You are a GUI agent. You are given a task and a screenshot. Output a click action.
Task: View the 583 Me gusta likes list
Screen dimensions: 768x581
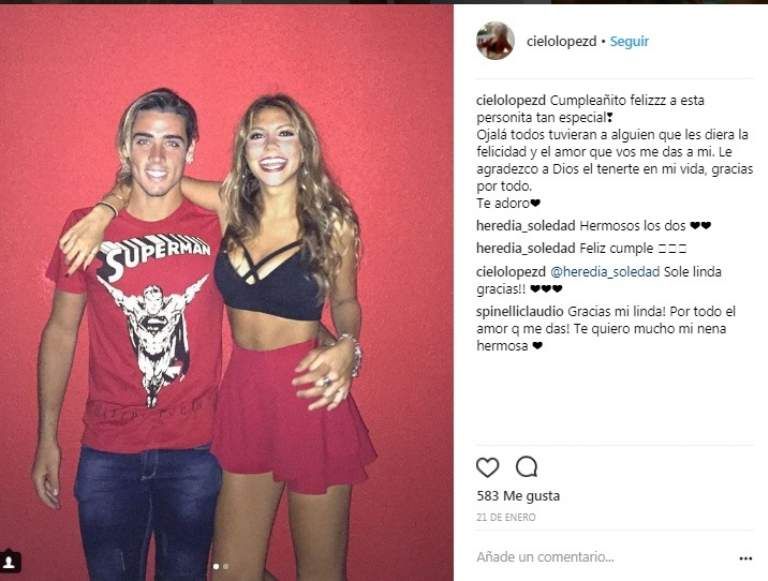point(518,496)
